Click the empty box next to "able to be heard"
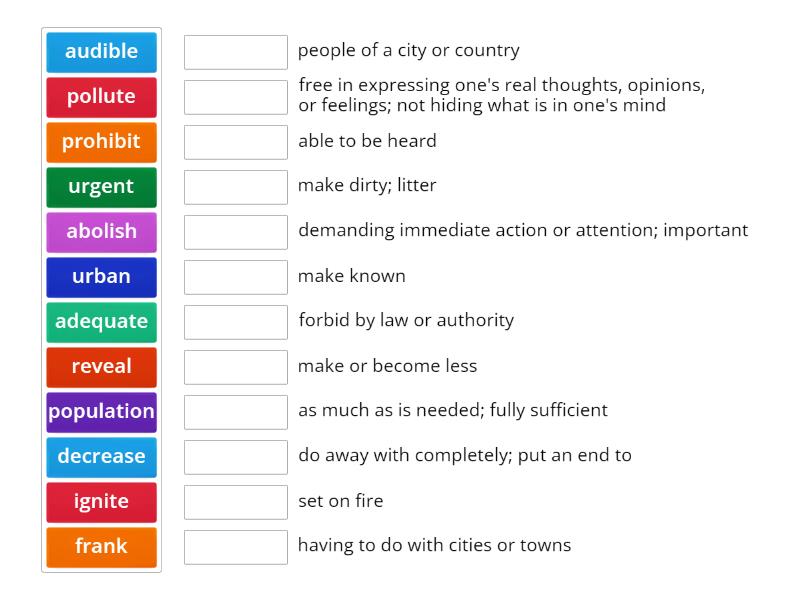The height and width of the screenshot is (600, 800). tap(236, 142)
